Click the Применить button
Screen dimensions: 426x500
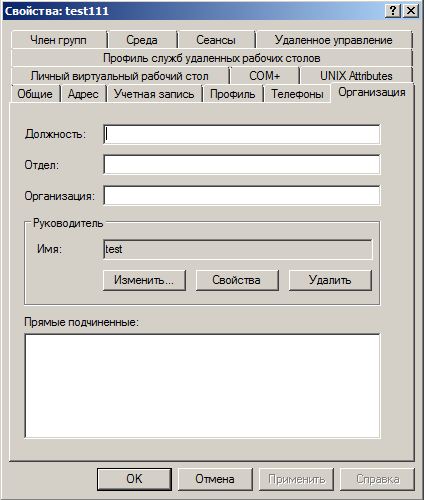pos(296,479)
